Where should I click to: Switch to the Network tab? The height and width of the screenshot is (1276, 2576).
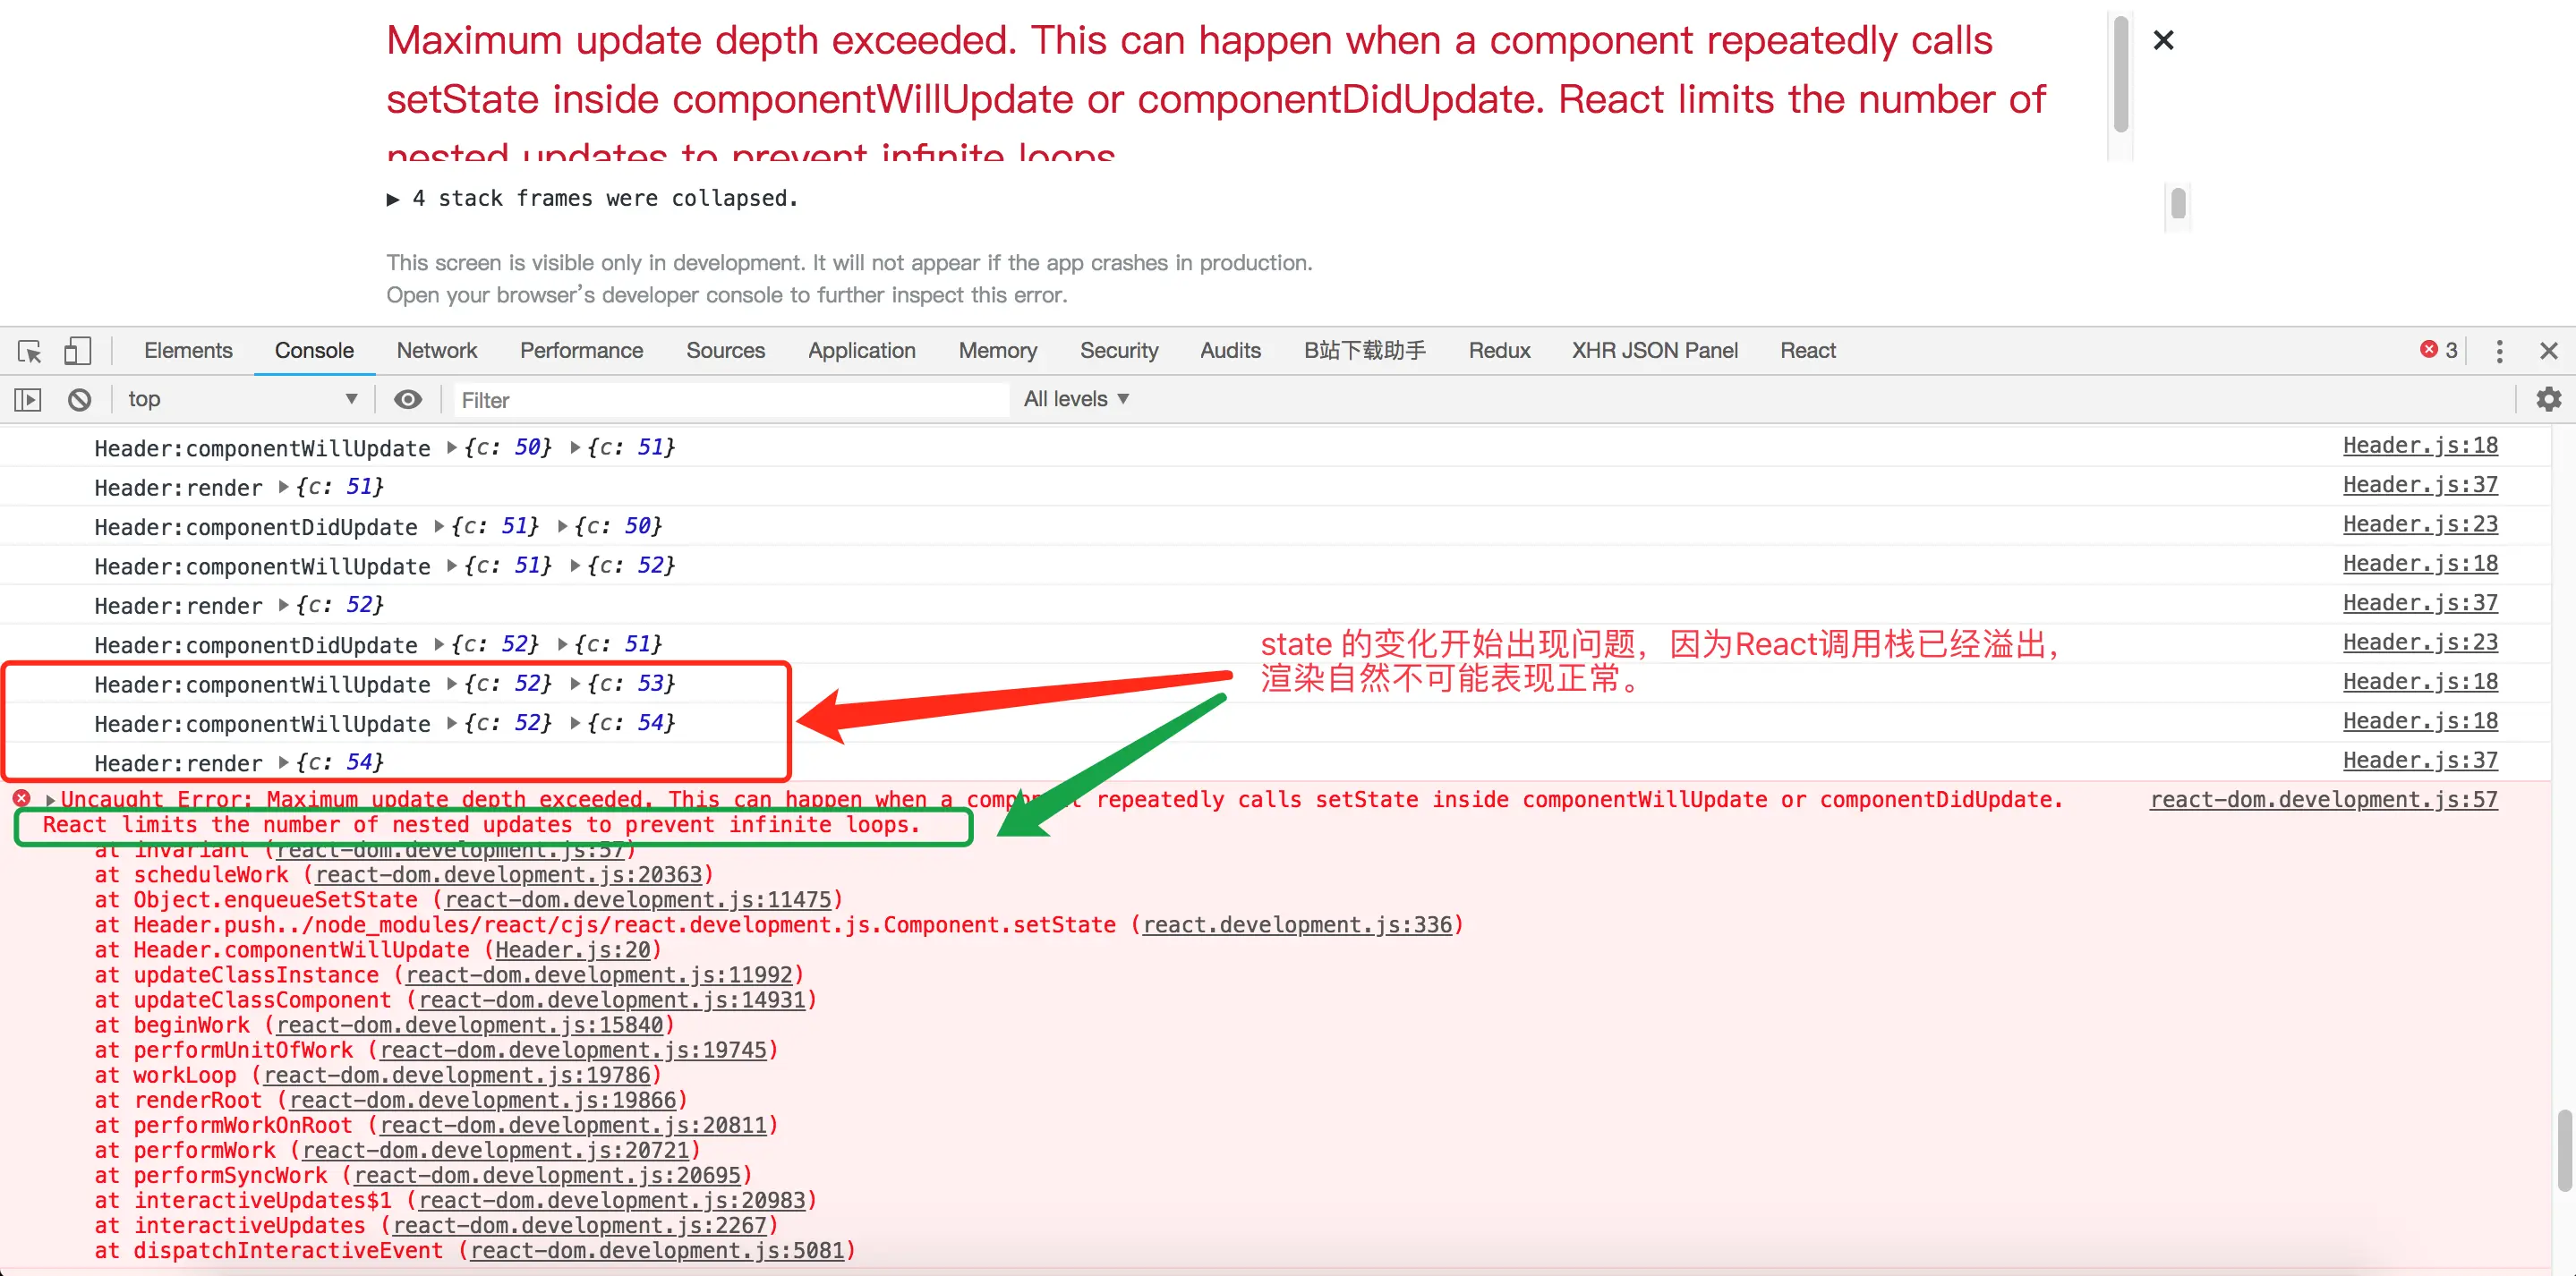tap(436, 351)
